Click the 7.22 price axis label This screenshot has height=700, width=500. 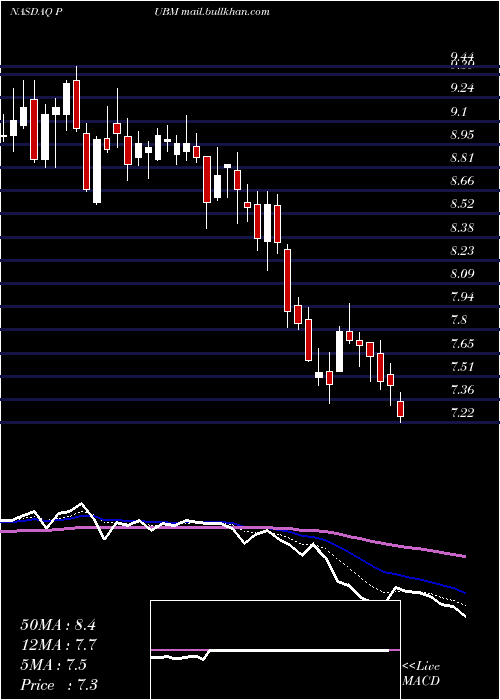coord(462,413)
